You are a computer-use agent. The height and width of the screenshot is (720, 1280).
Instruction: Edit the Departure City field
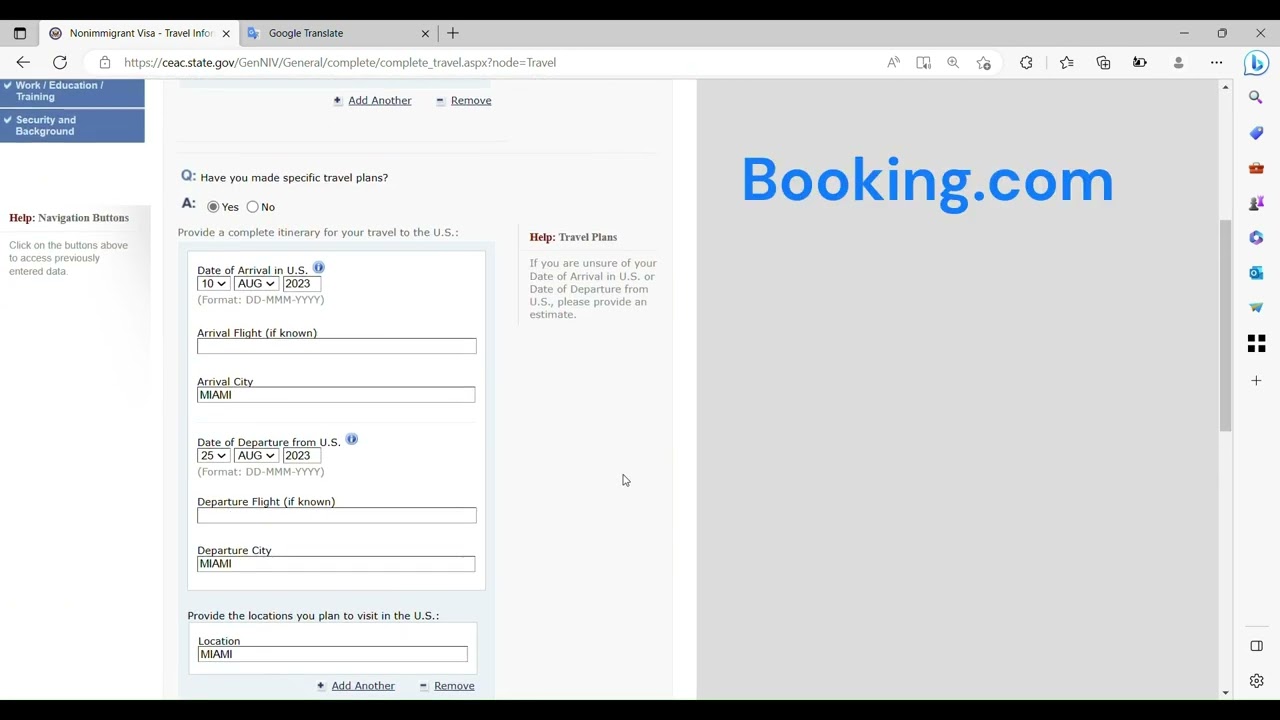tap(336, 564)
